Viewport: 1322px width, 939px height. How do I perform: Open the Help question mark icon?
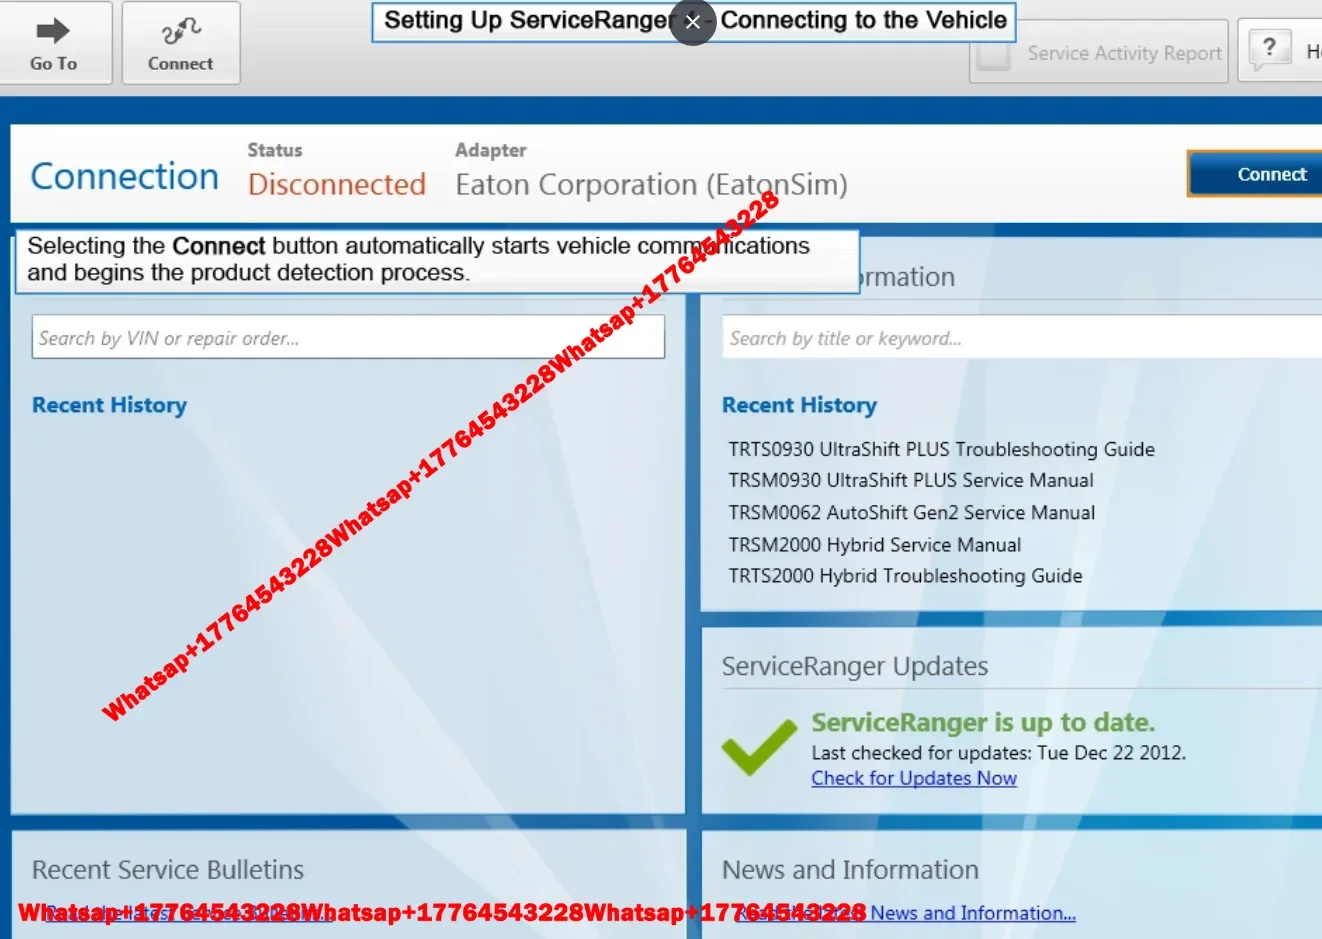1270,48
